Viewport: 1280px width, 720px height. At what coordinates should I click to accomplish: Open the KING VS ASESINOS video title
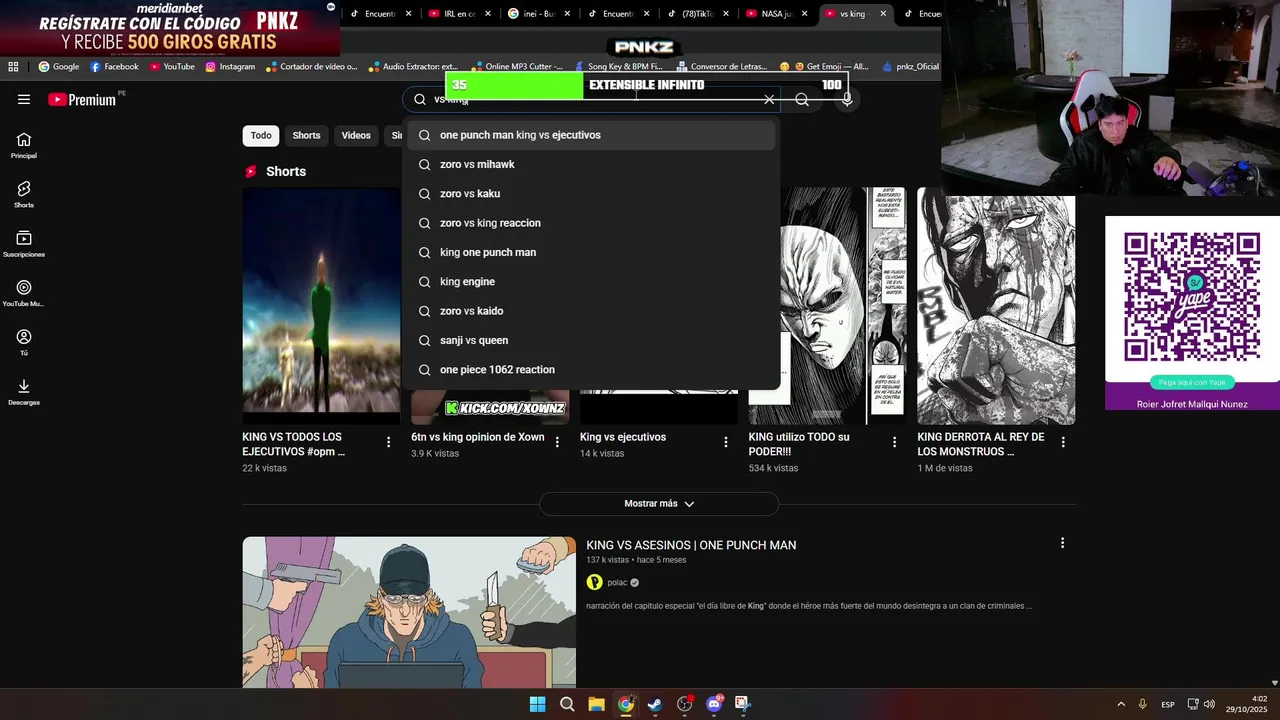(691, 545)
